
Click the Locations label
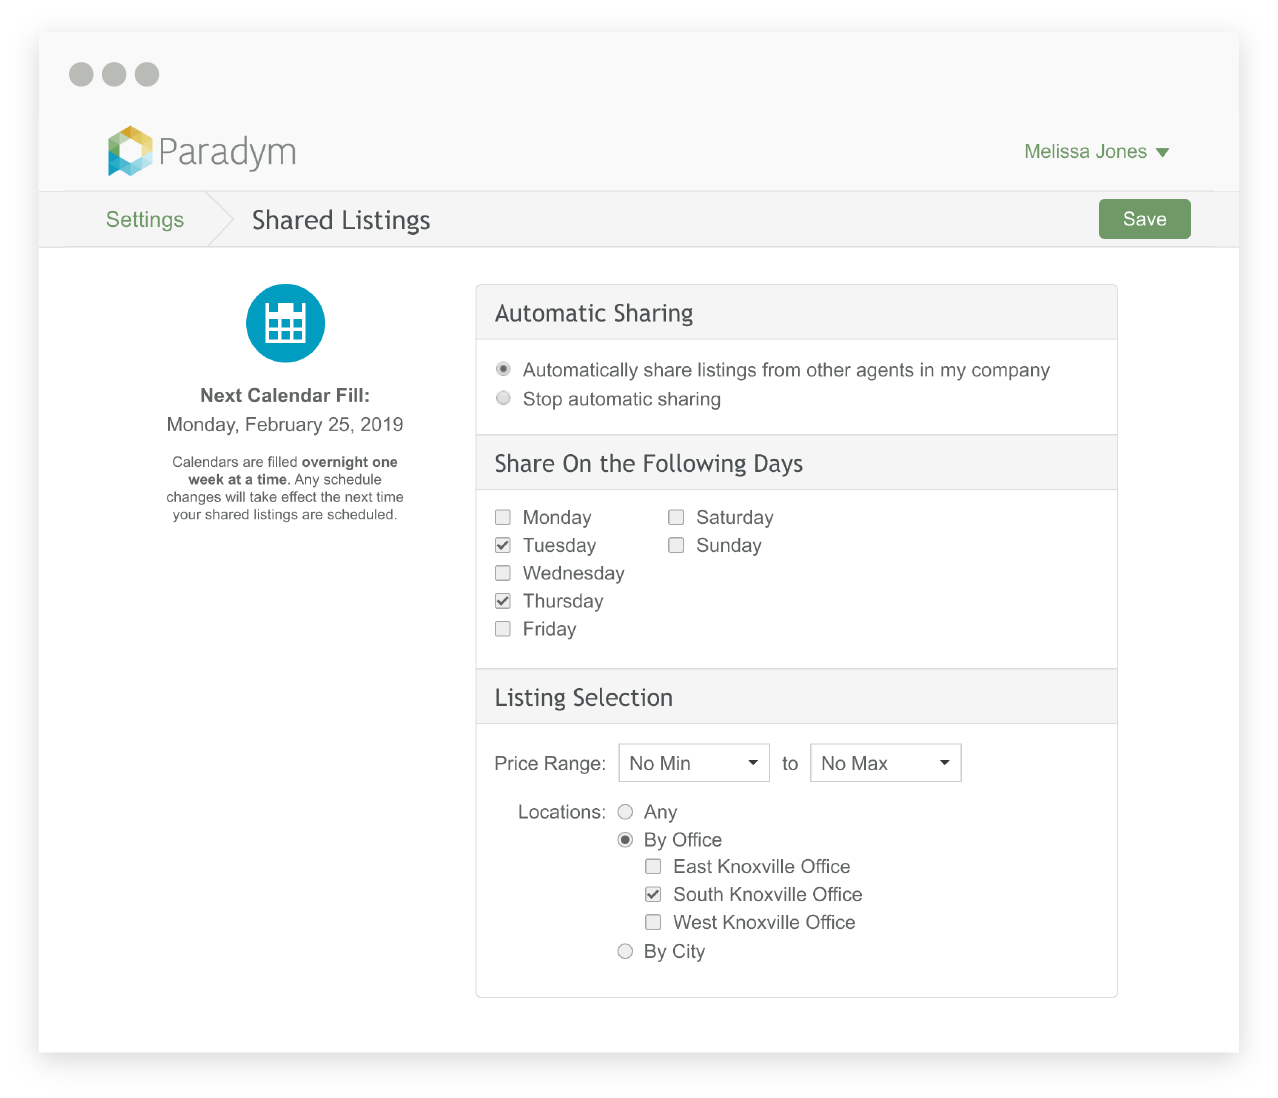pos(562,812)
